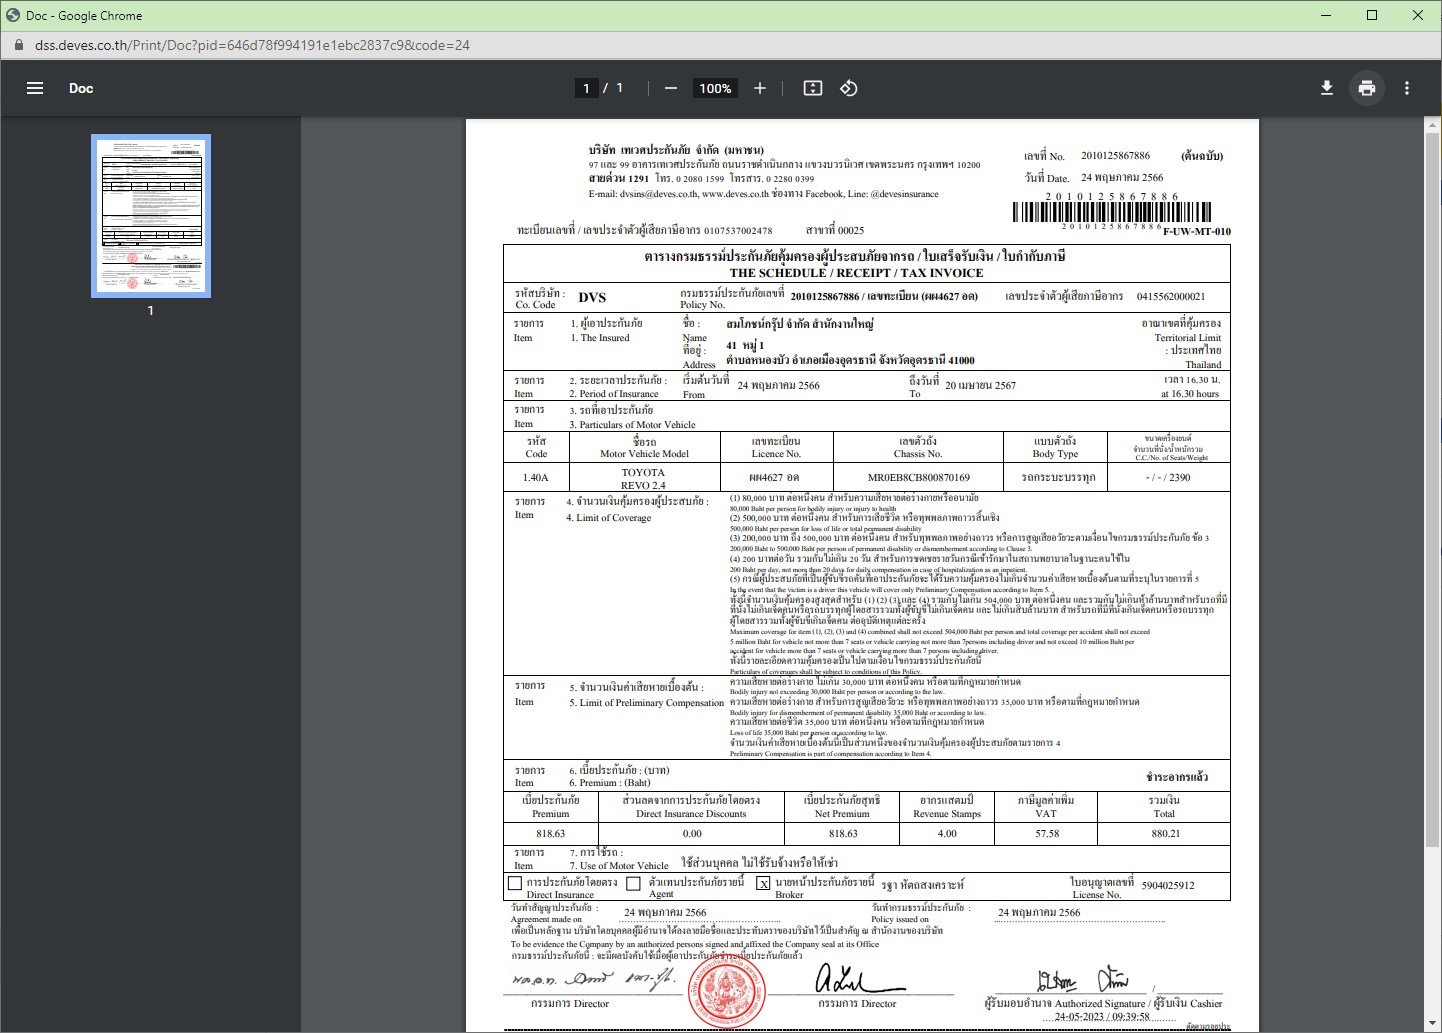The width and height of the screenshot is (1442, 1033).
Task: Click the Co. Code value DVS
Action: (x=592, y=297)
